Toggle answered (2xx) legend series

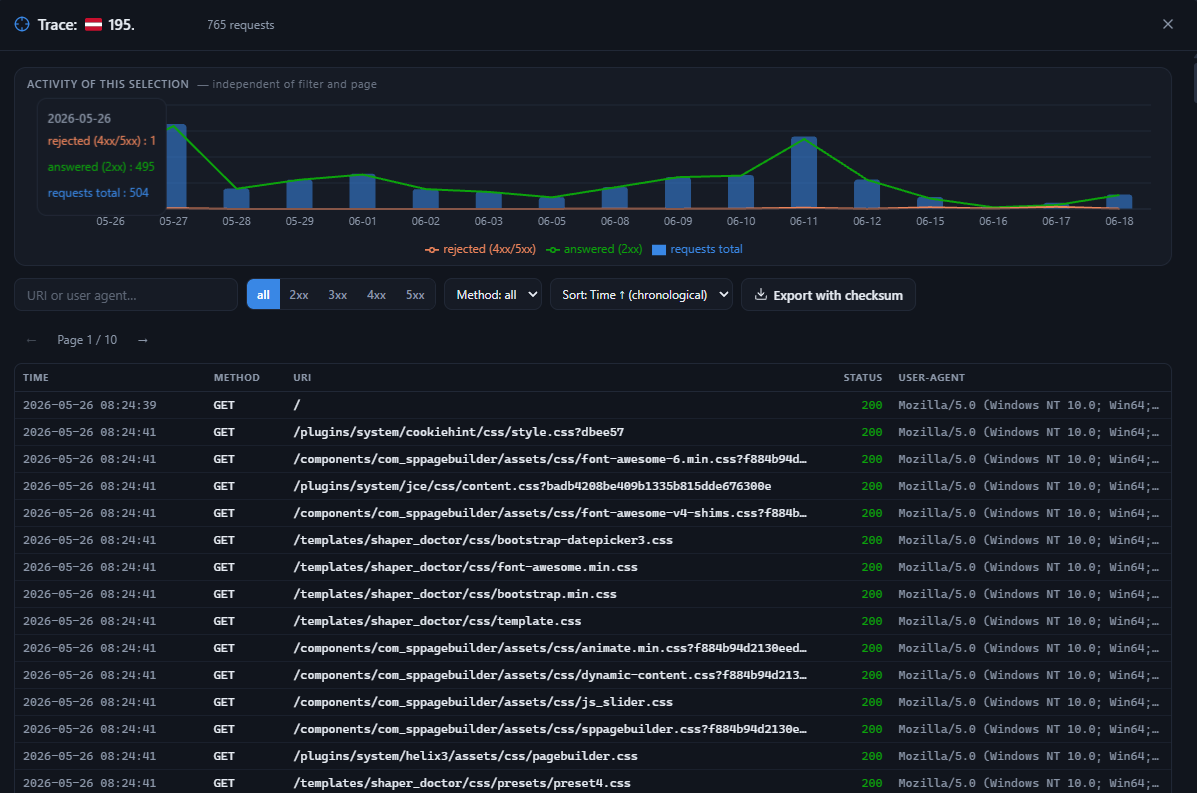594,250
